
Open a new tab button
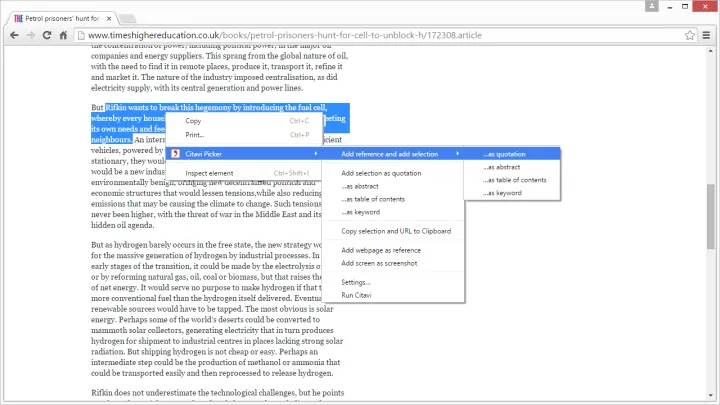[x=127, y=19]
